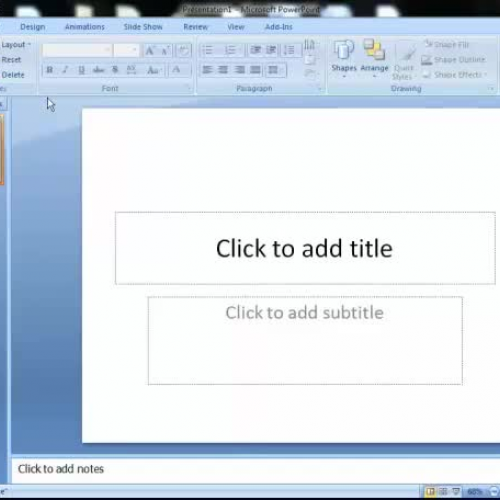This screenshot has width=500, height=500.
Task: Center the text
Action: tap(223, 70)
